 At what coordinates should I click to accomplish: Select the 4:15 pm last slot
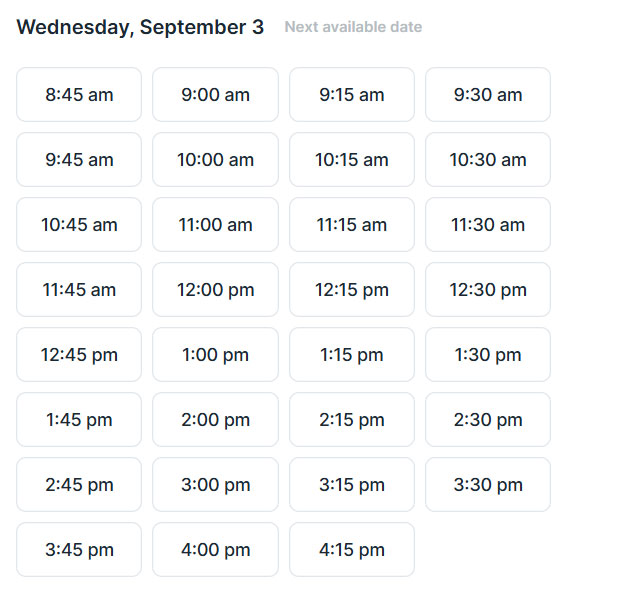click(352, 550)
